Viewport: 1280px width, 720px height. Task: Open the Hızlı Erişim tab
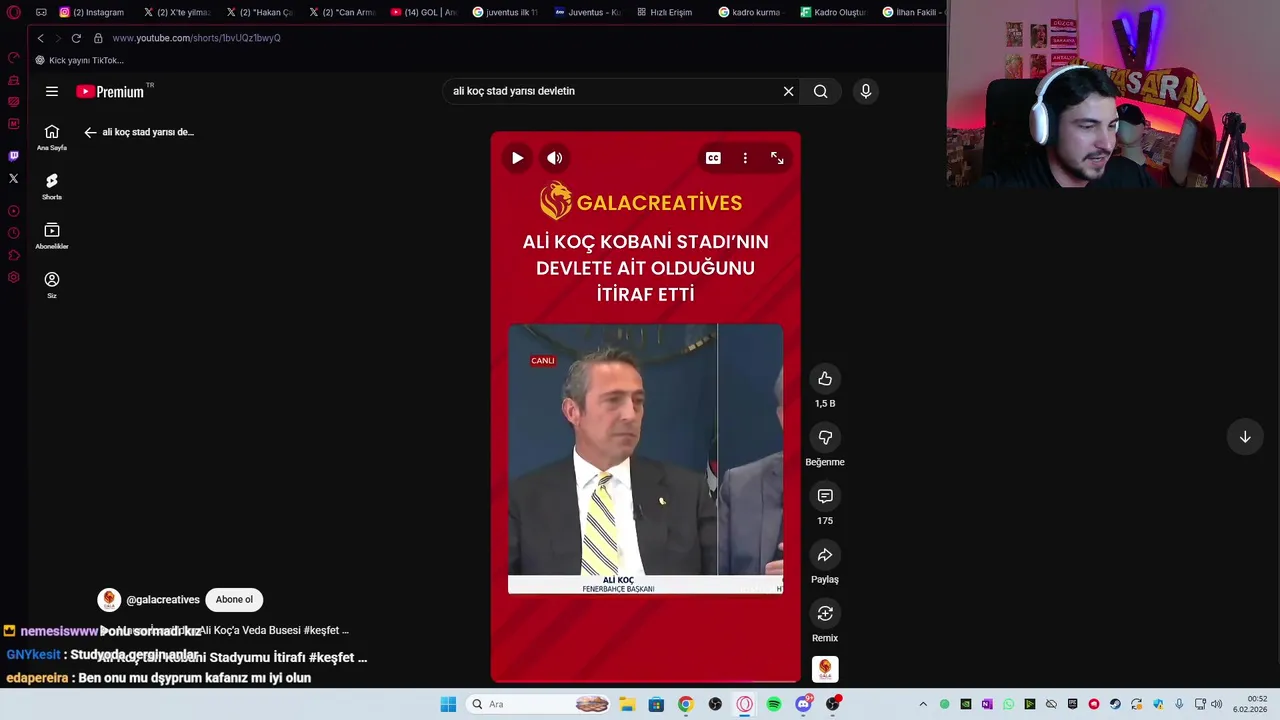(x=666, y=12)
